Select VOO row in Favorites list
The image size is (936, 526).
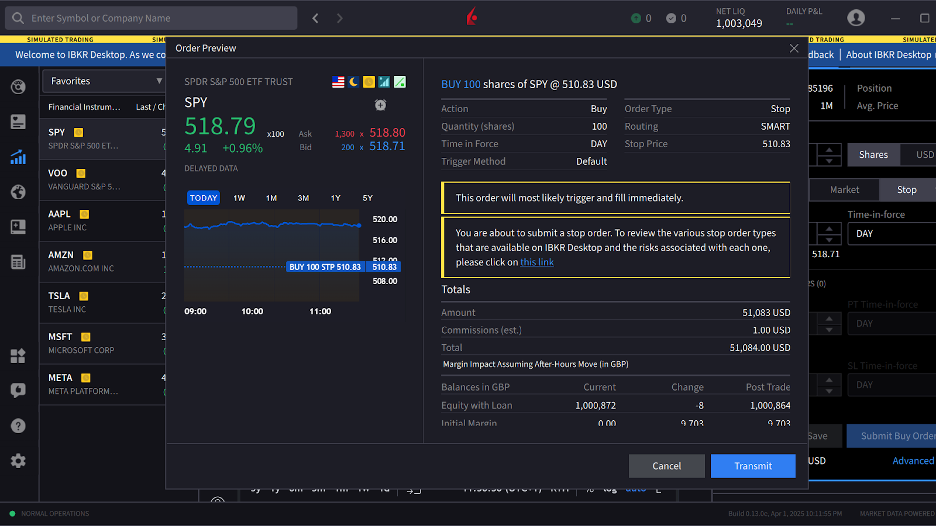click(103, 179)
